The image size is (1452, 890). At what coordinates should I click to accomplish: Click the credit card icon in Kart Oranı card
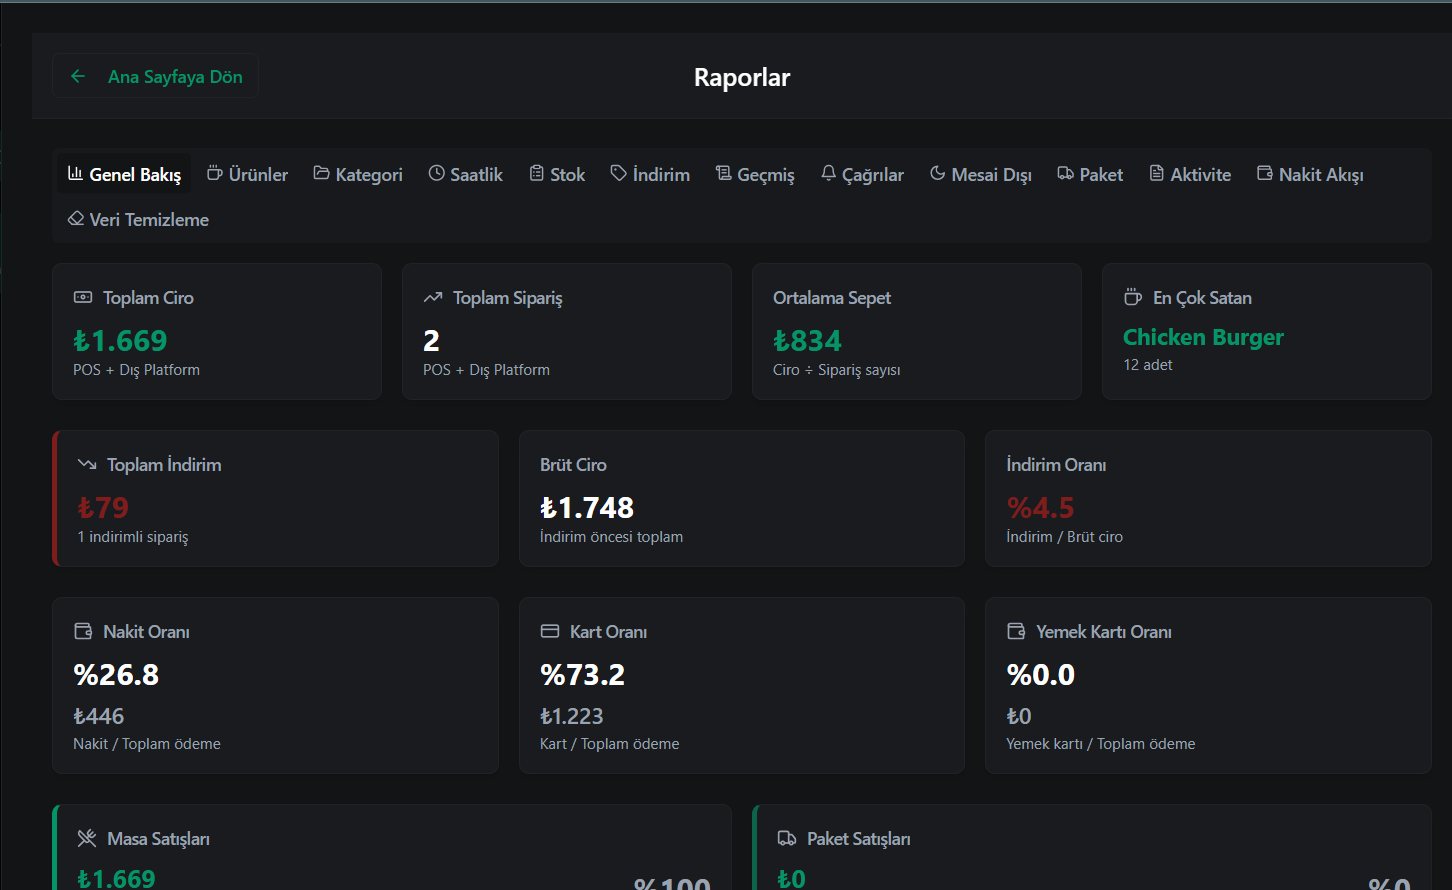(x=549, y=631)
